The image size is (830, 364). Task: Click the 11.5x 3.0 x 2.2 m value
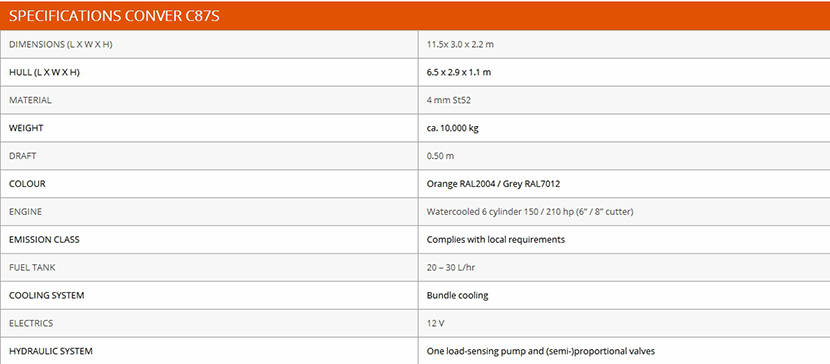click(x=460, y=44)
